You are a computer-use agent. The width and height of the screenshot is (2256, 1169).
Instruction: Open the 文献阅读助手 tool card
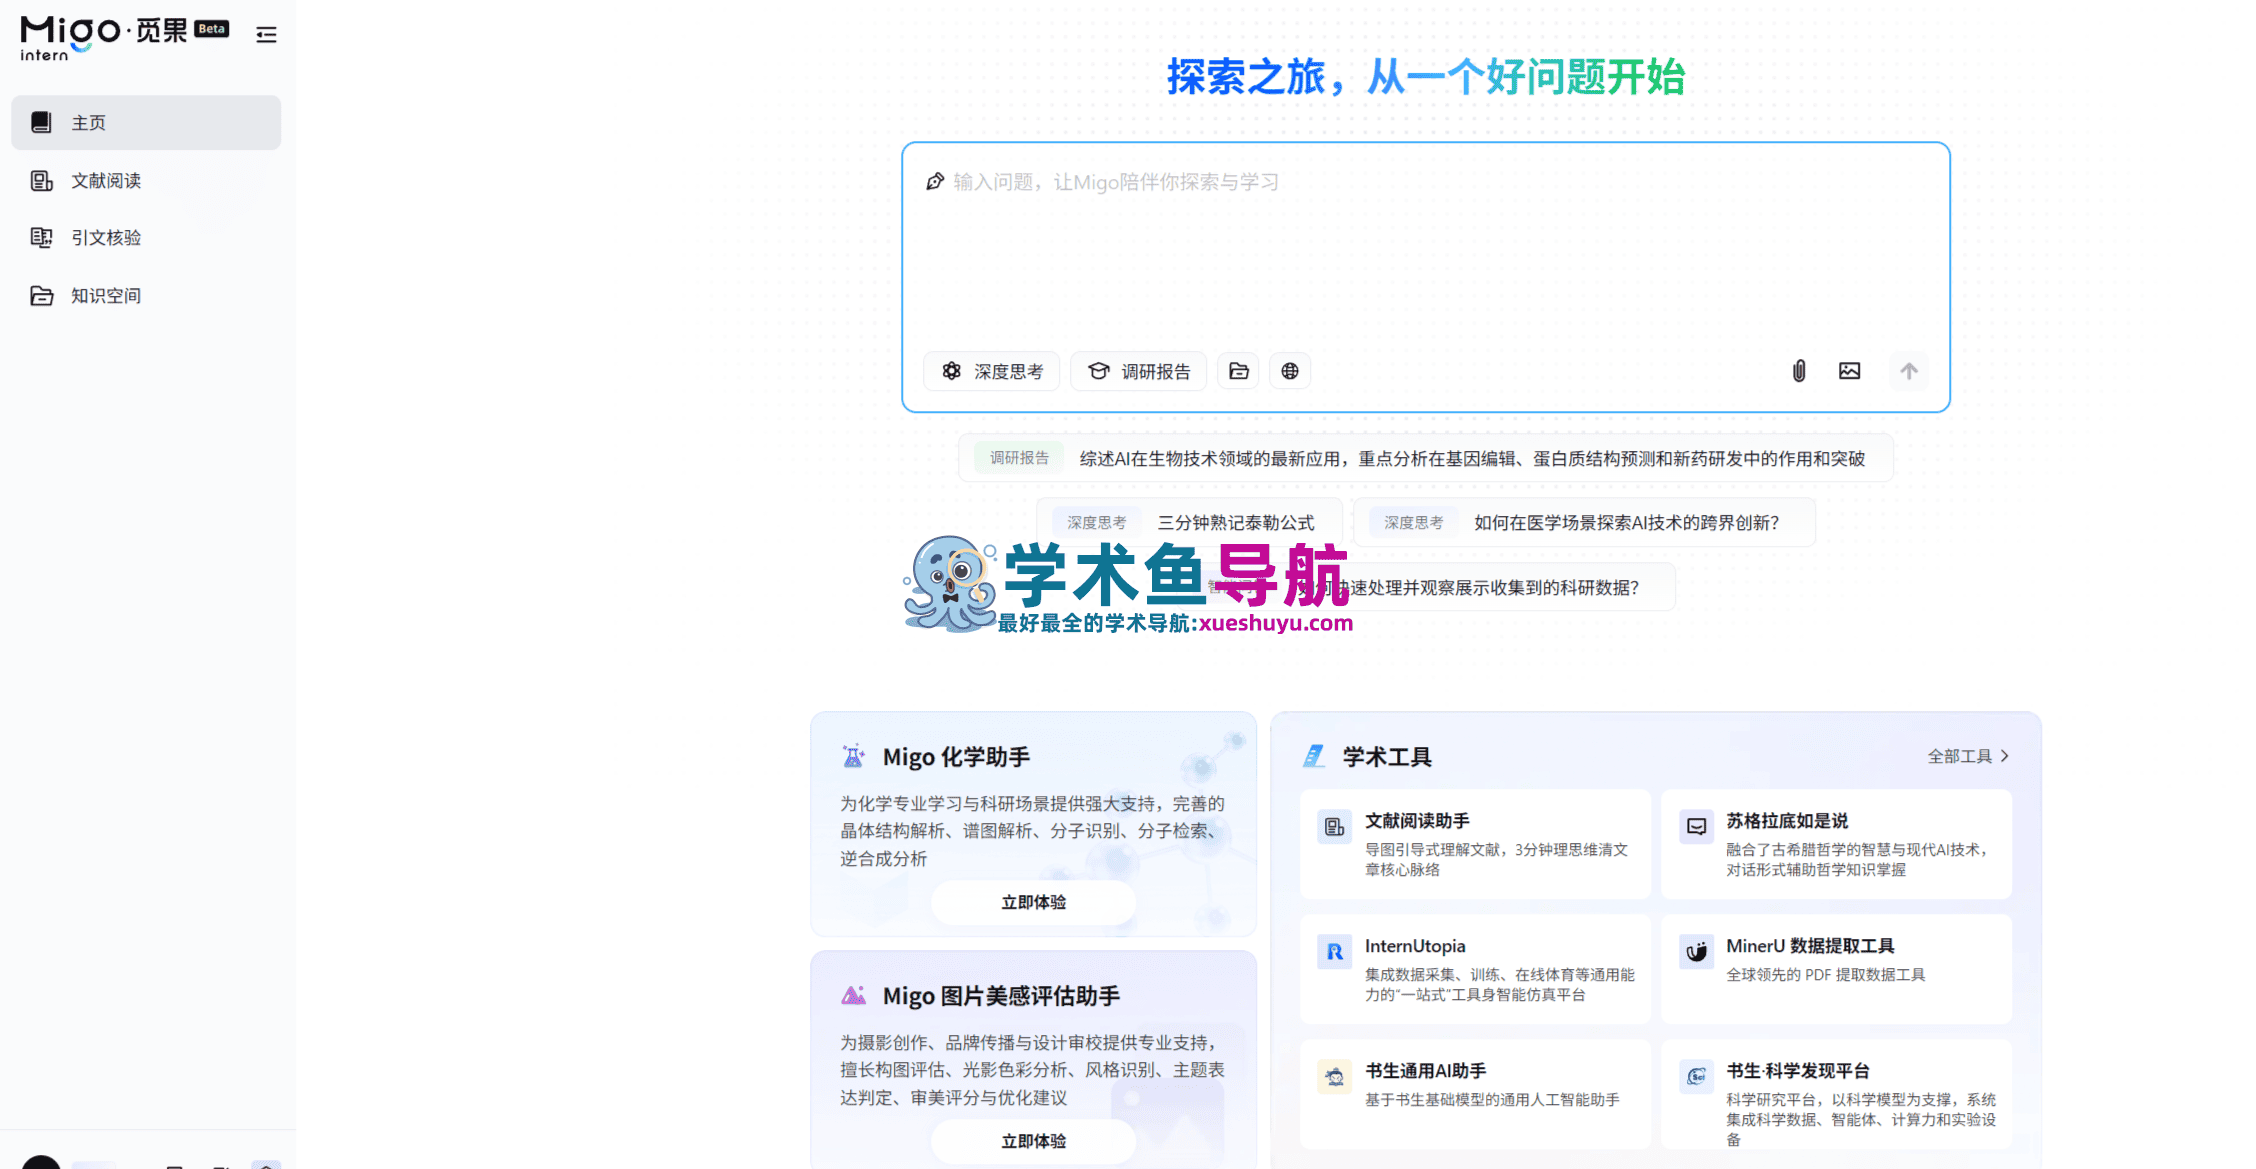click(x=1475, y=845)
